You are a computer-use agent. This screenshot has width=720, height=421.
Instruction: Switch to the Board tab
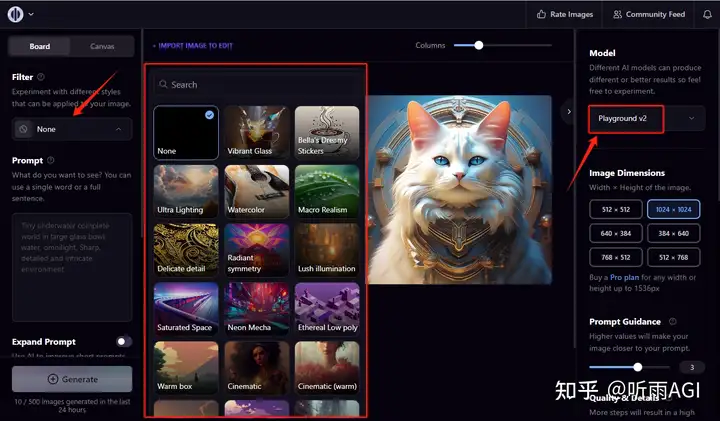click(x=39, y=46)
